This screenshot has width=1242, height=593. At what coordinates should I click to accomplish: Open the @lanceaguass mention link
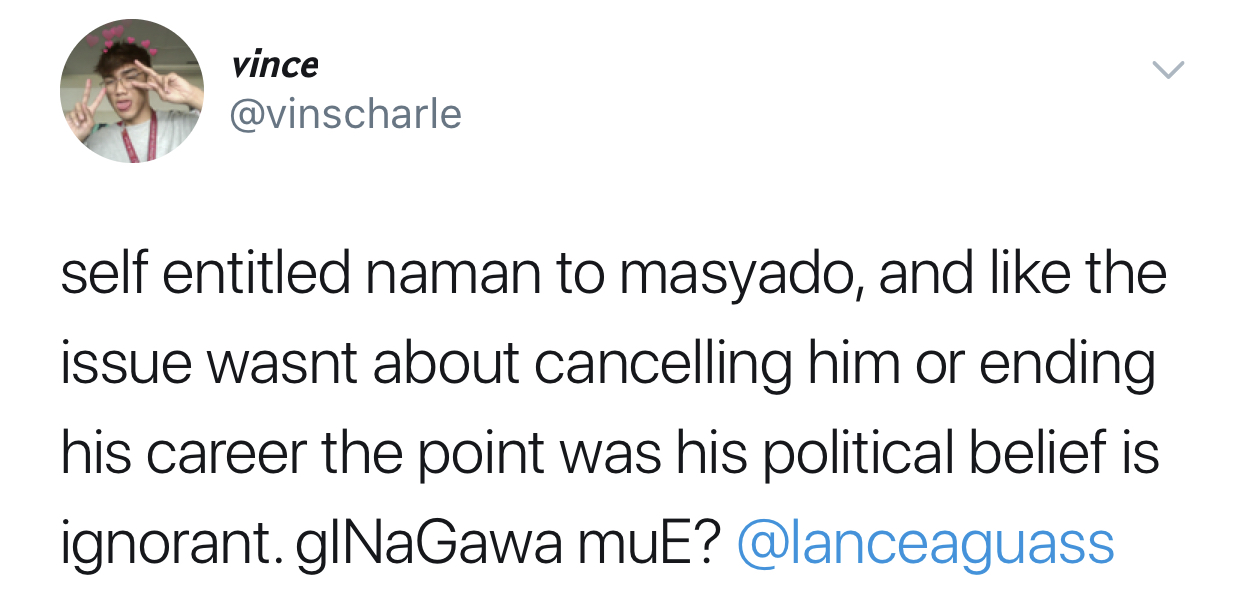point(925,543)
